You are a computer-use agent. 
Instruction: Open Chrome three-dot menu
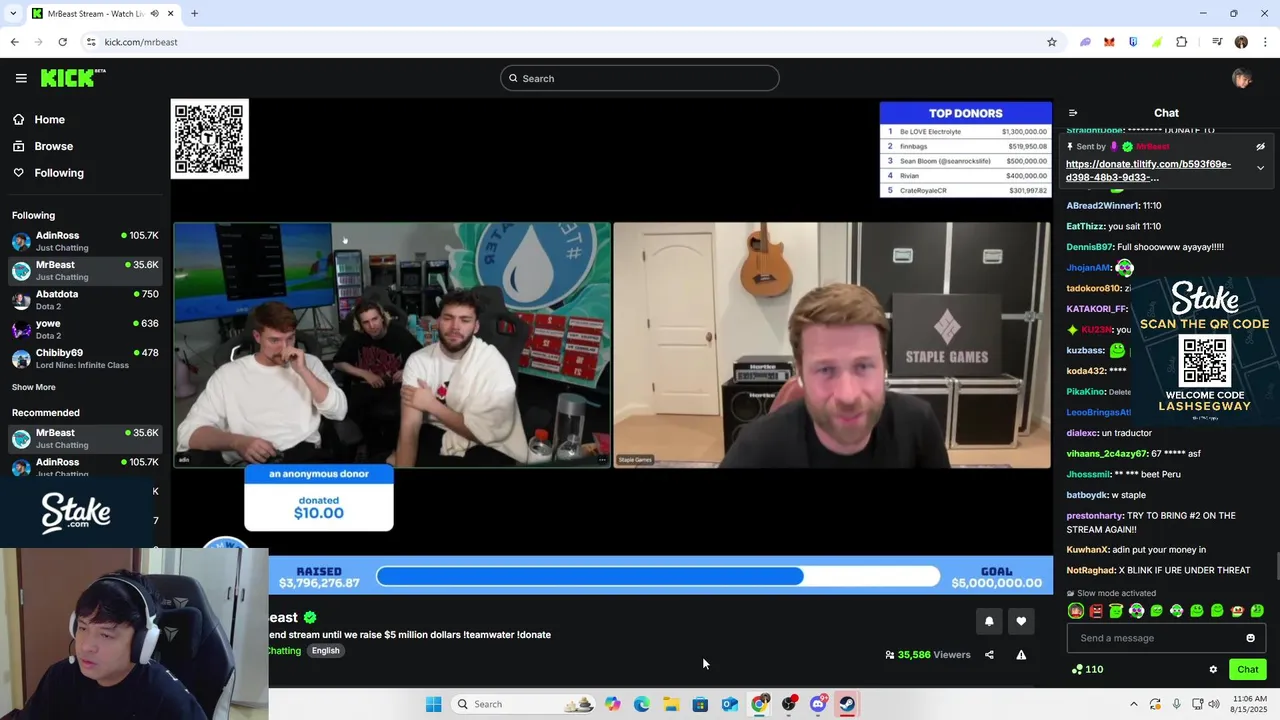point(1264,42)
